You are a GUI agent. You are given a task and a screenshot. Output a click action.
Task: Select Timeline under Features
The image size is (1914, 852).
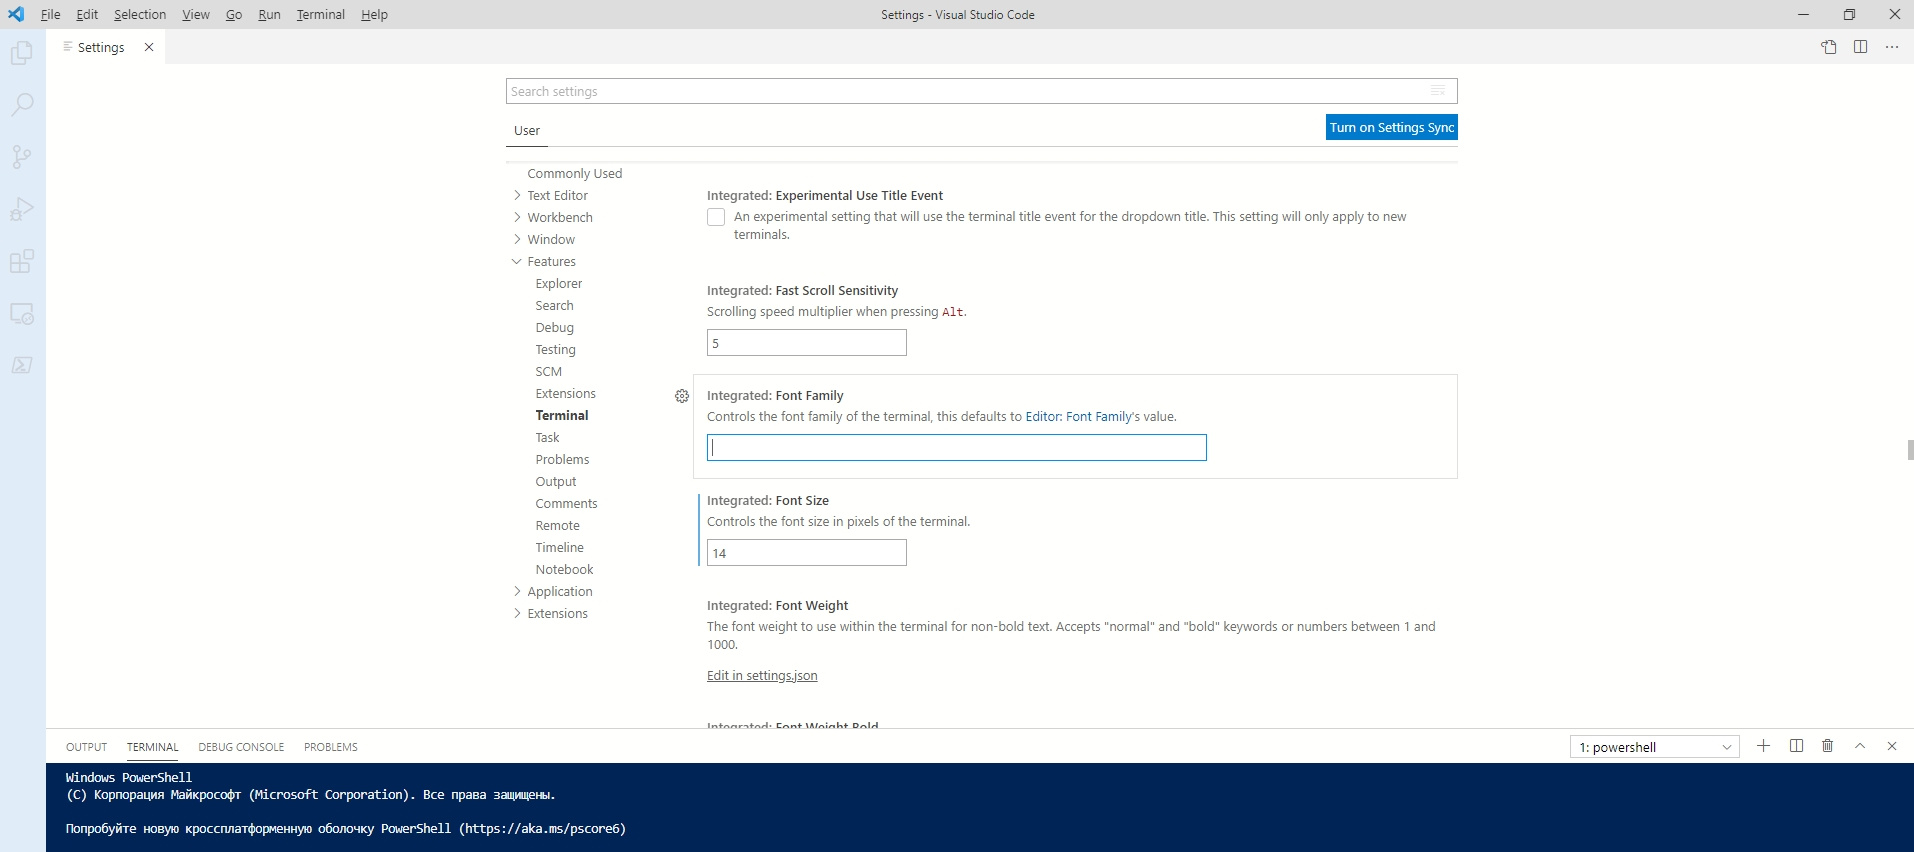click(x=560, y=547)
